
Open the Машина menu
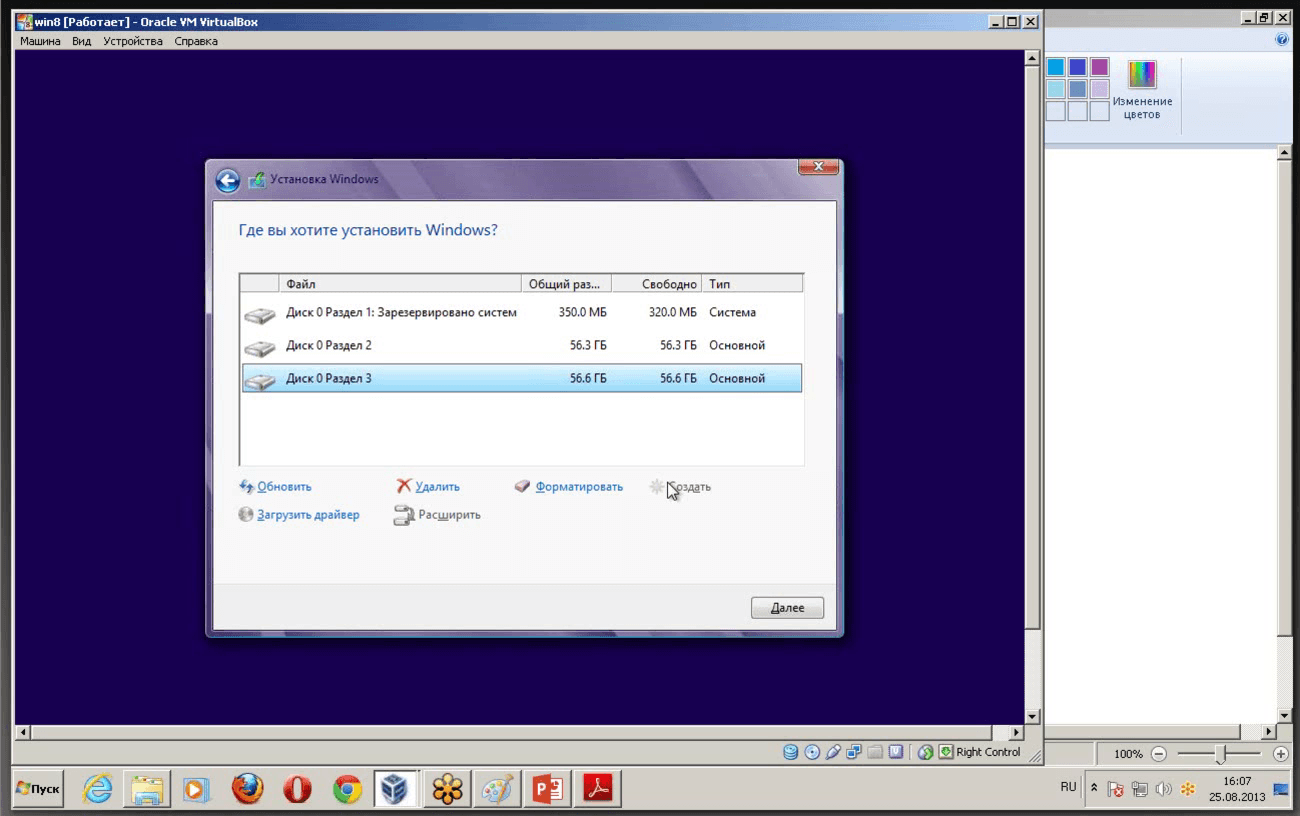coord(40,41)
